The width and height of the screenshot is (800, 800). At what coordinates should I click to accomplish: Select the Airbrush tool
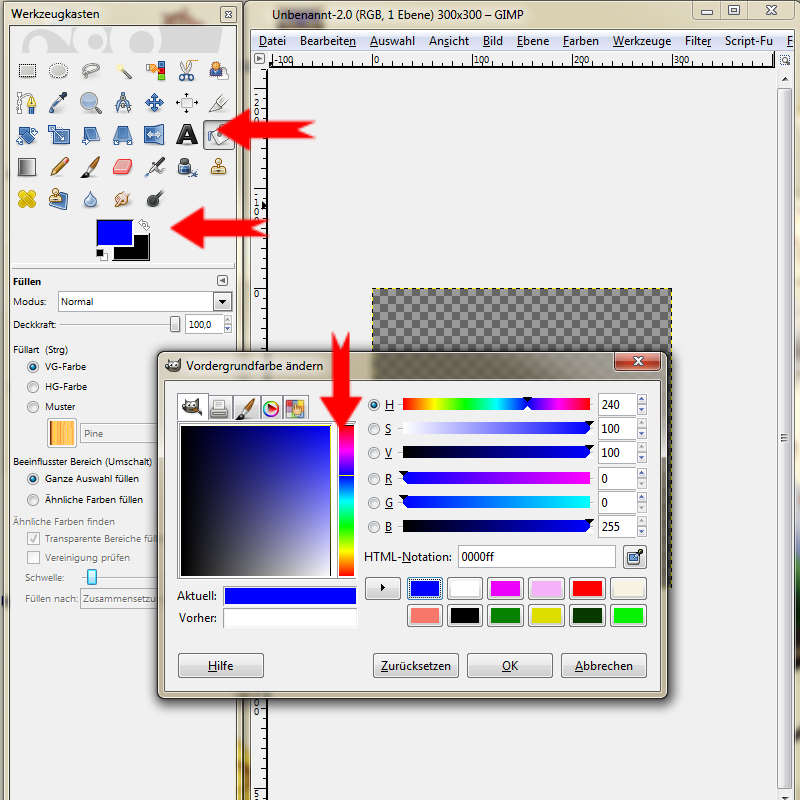click(155, 167)
